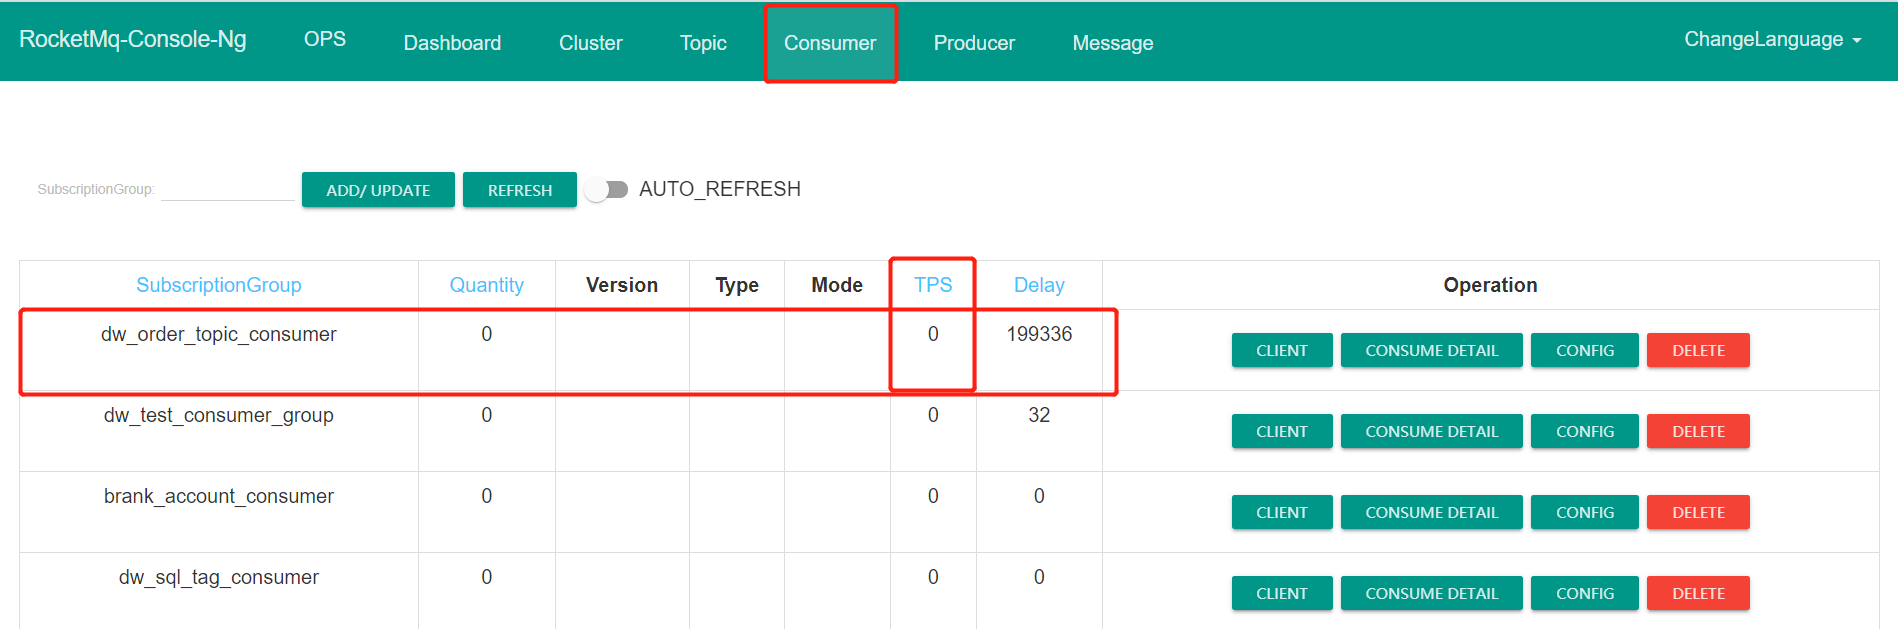Delete the dw_sql_tag_consumer group
The width and height of the screenshot is (1898, 629).
tap(1697, 593)
